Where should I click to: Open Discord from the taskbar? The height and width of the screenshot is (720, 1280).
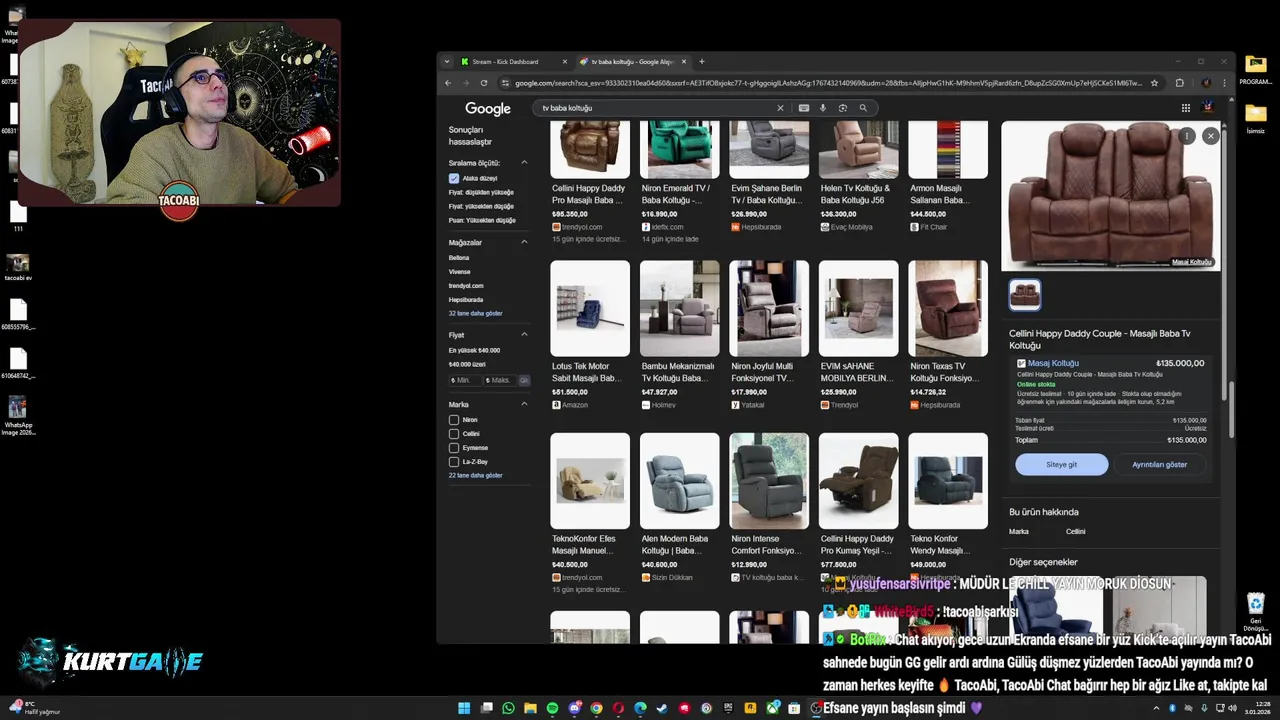coord(574,708)
